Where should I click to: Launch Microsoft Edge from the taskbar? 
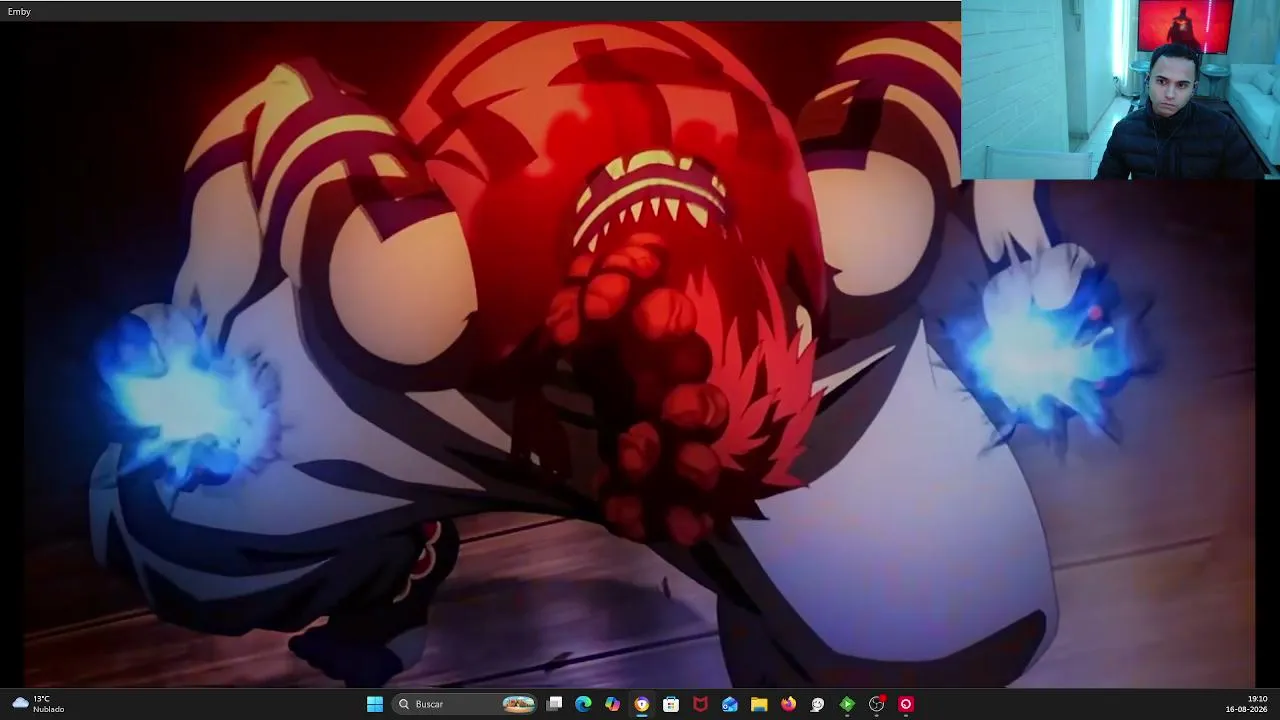click(x=584, y=704)
